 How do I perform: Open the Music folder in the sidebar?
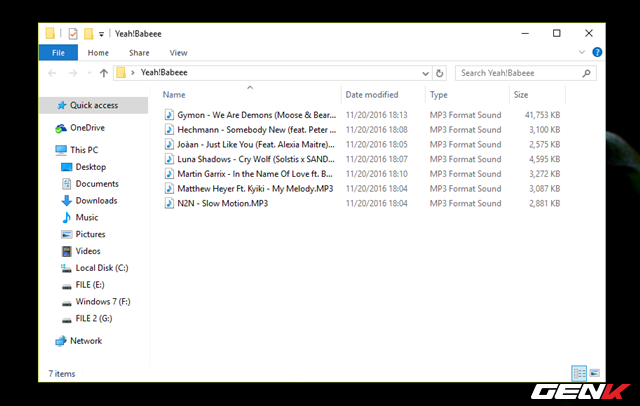click(87, 217)
